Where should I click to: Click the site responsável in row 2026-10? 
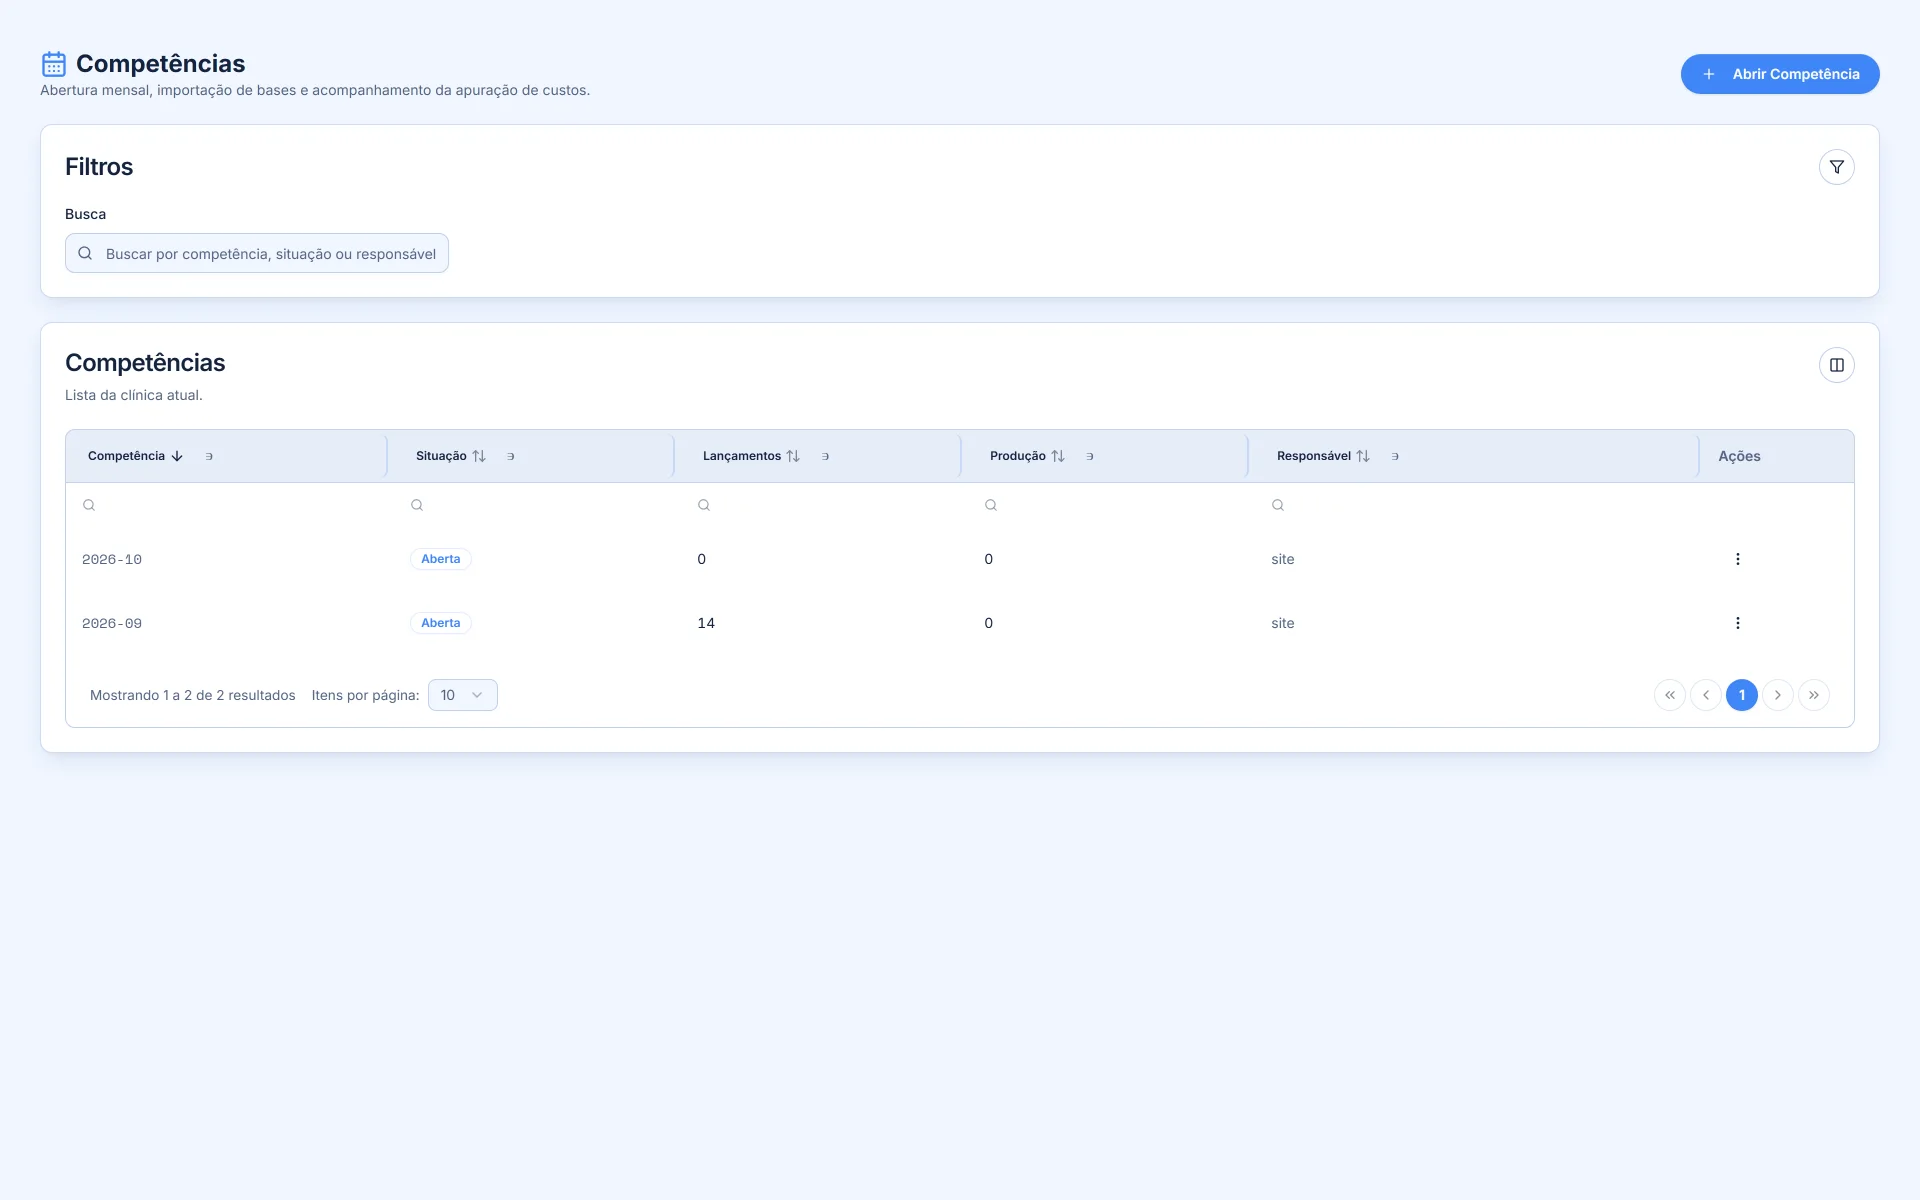point(1282,559)
